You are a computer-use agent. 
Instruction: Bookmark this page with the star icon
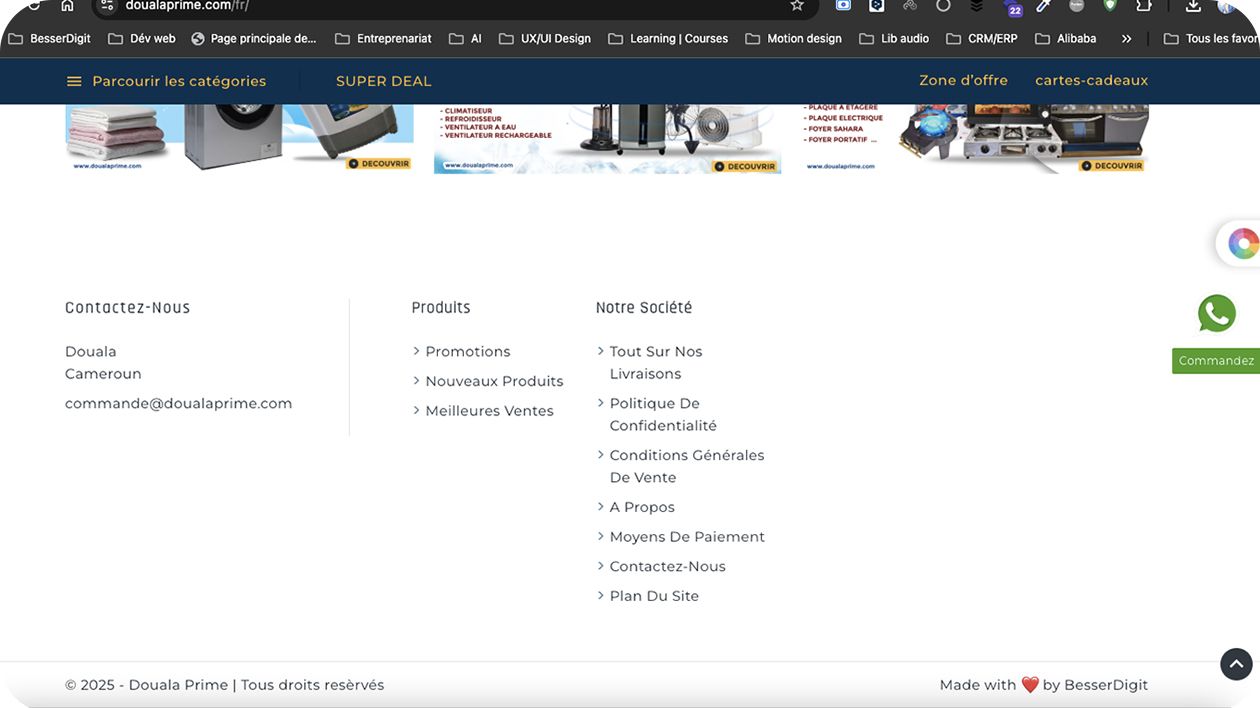pyautogui.click(x=797, y=6)
